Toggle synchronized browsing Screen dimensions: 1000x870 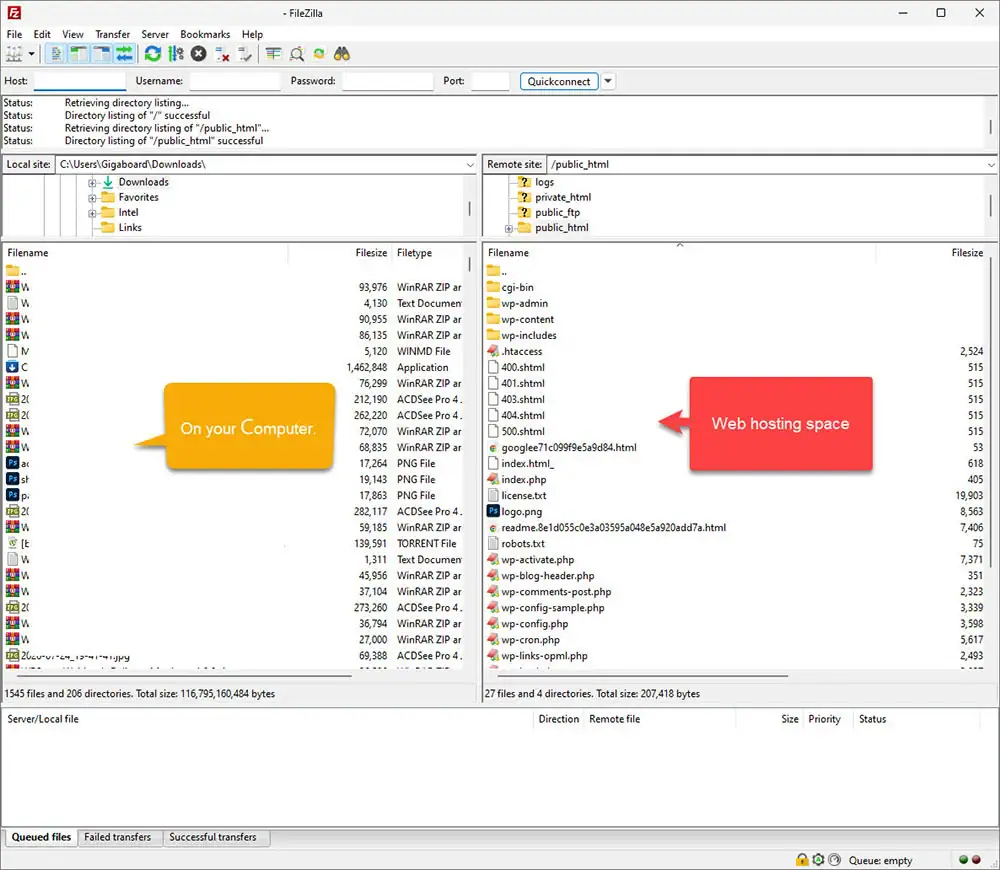[x=319, y=54]
